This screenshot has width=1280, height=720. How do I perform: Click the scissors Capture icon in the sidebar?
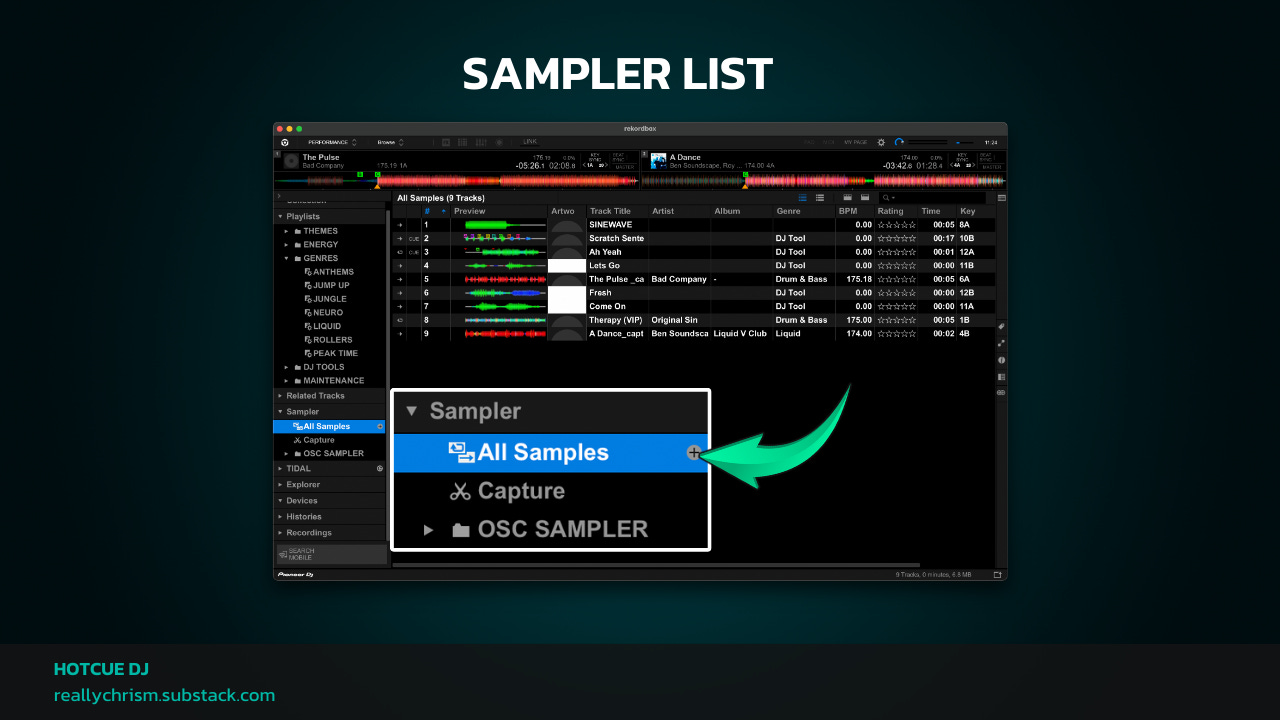coord(297,440)
